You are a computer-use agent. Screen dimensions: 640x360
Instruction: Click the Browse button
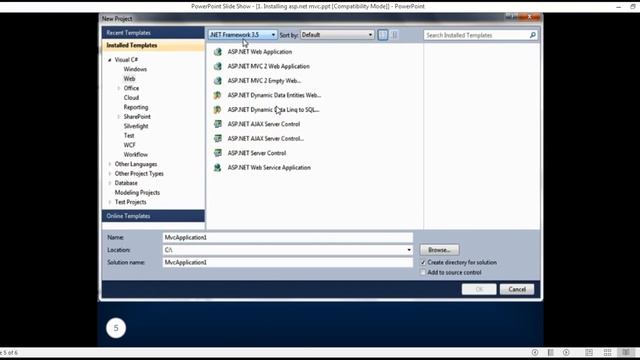(439, 250)
